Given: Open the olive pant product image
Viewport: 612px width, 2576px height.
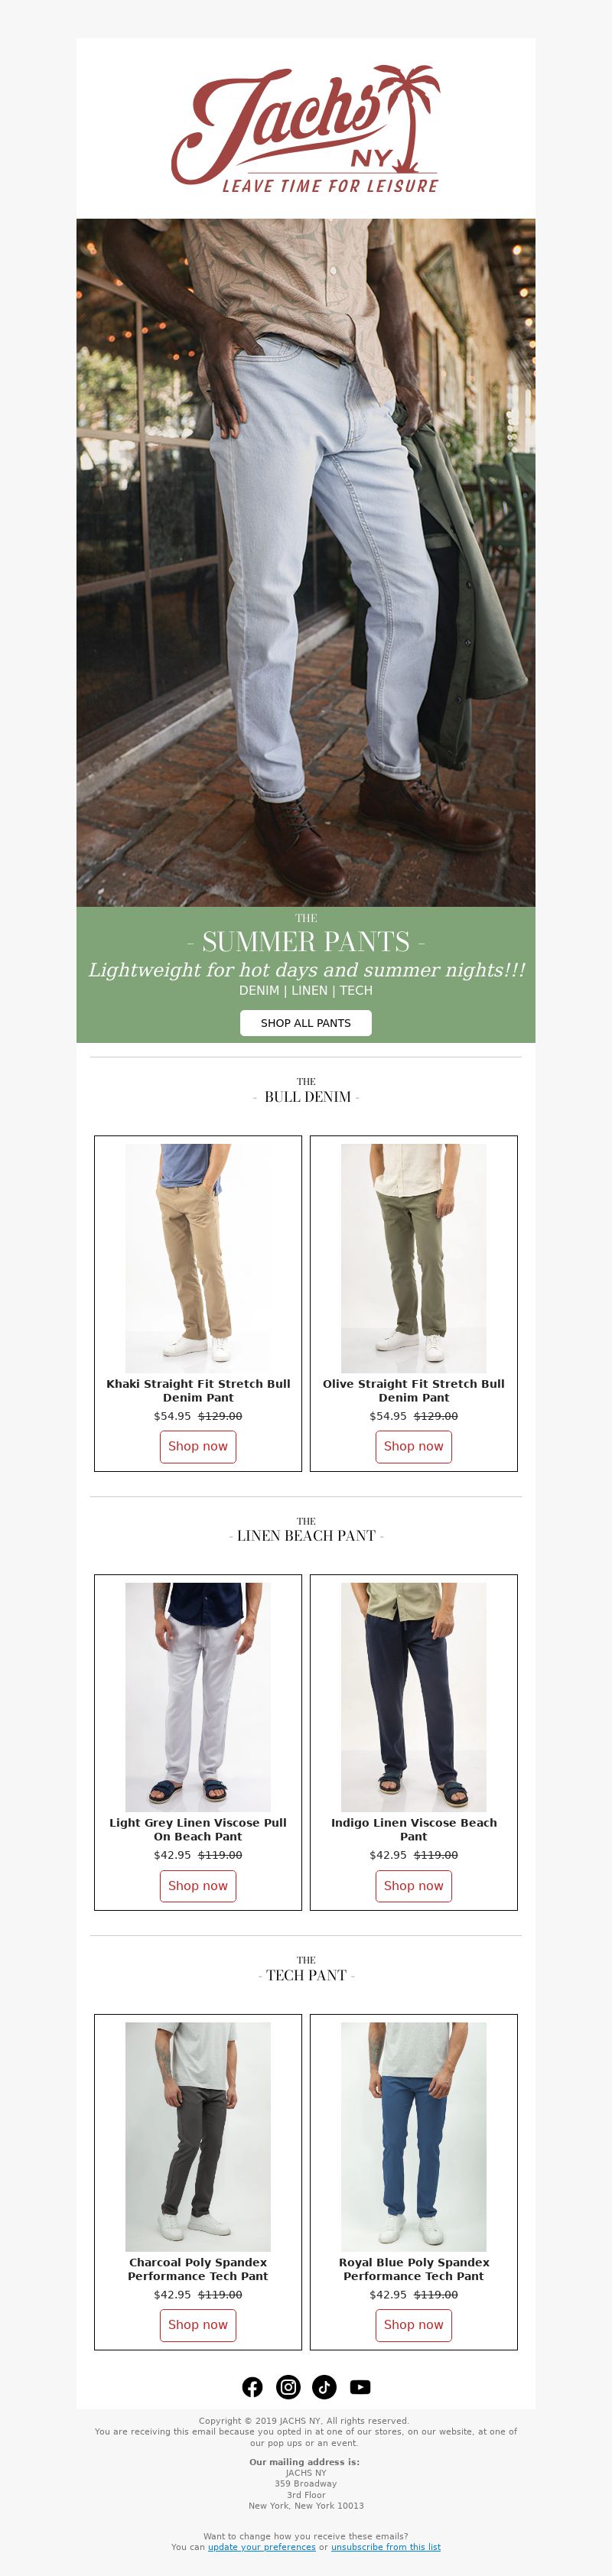Looking at the screenshot, I should 414,1258.
